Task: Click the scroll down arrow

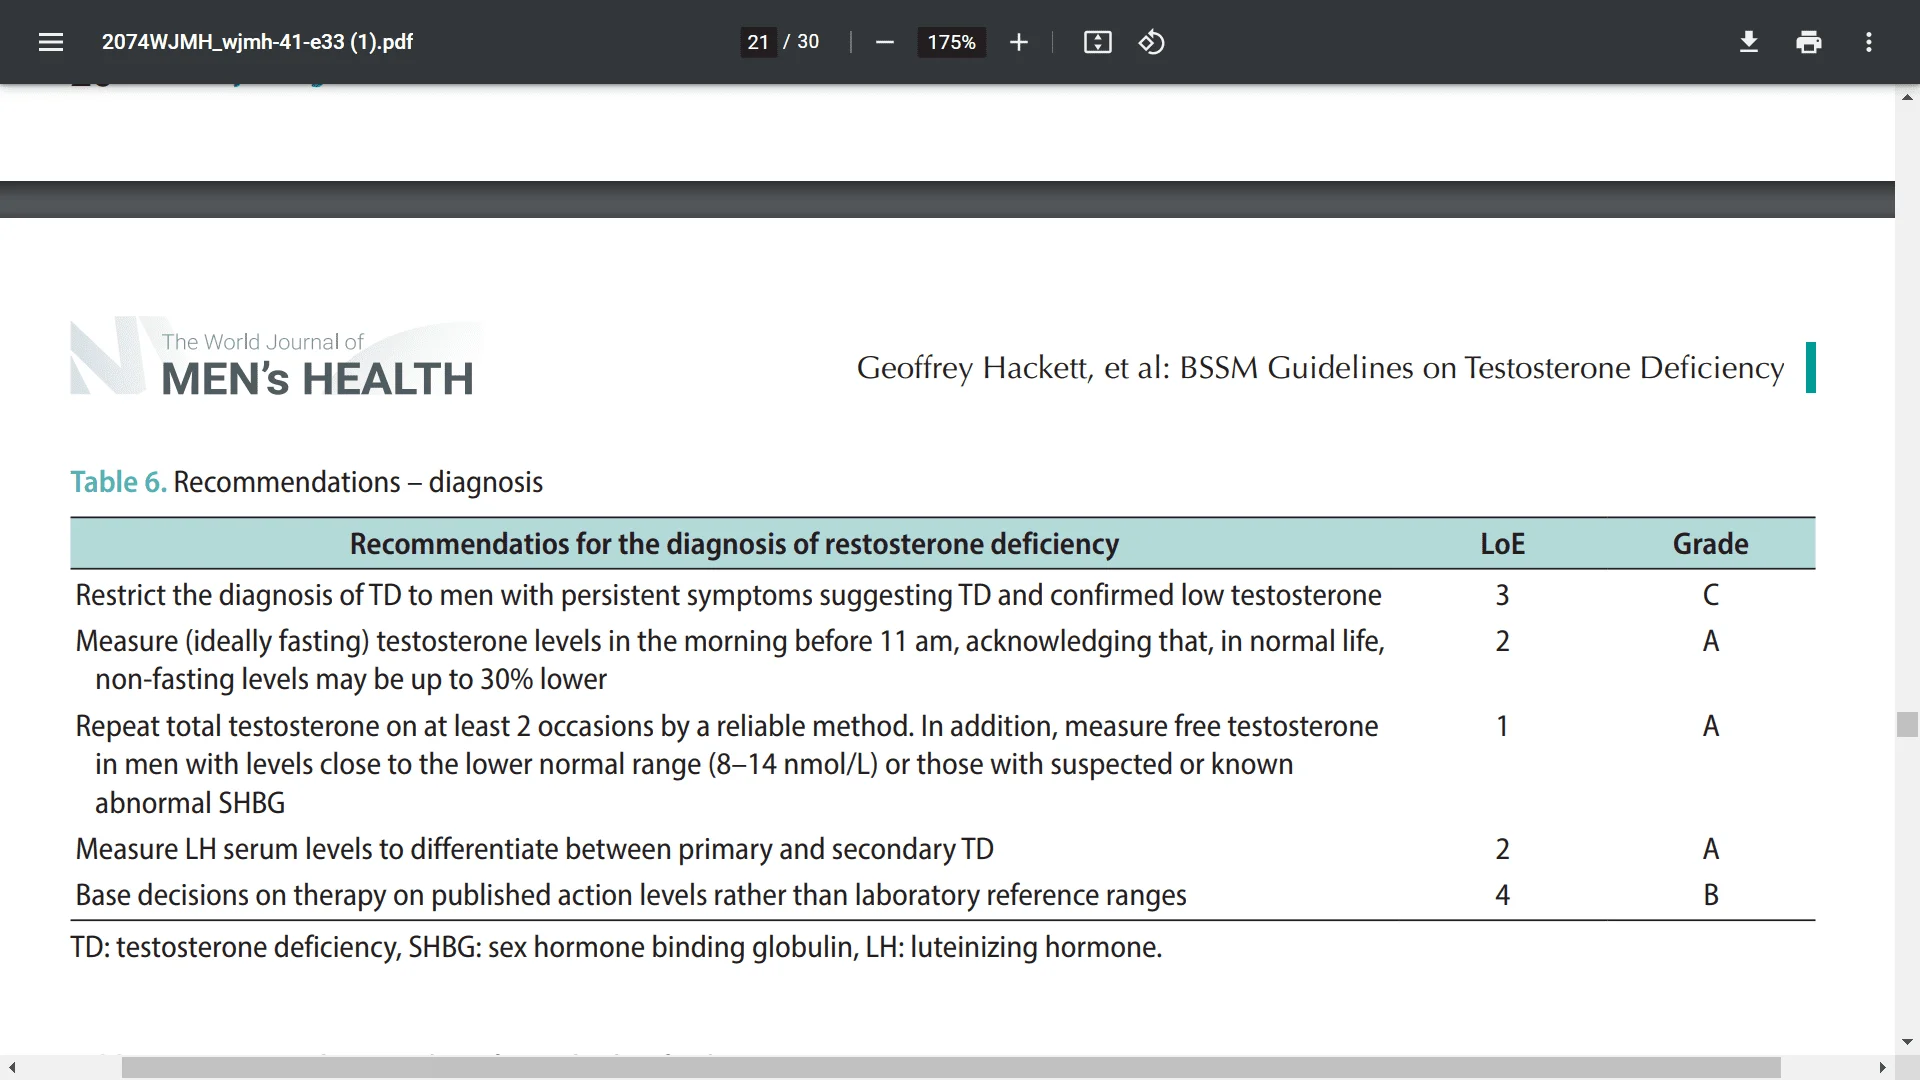Action: tap(1907, 1042)
